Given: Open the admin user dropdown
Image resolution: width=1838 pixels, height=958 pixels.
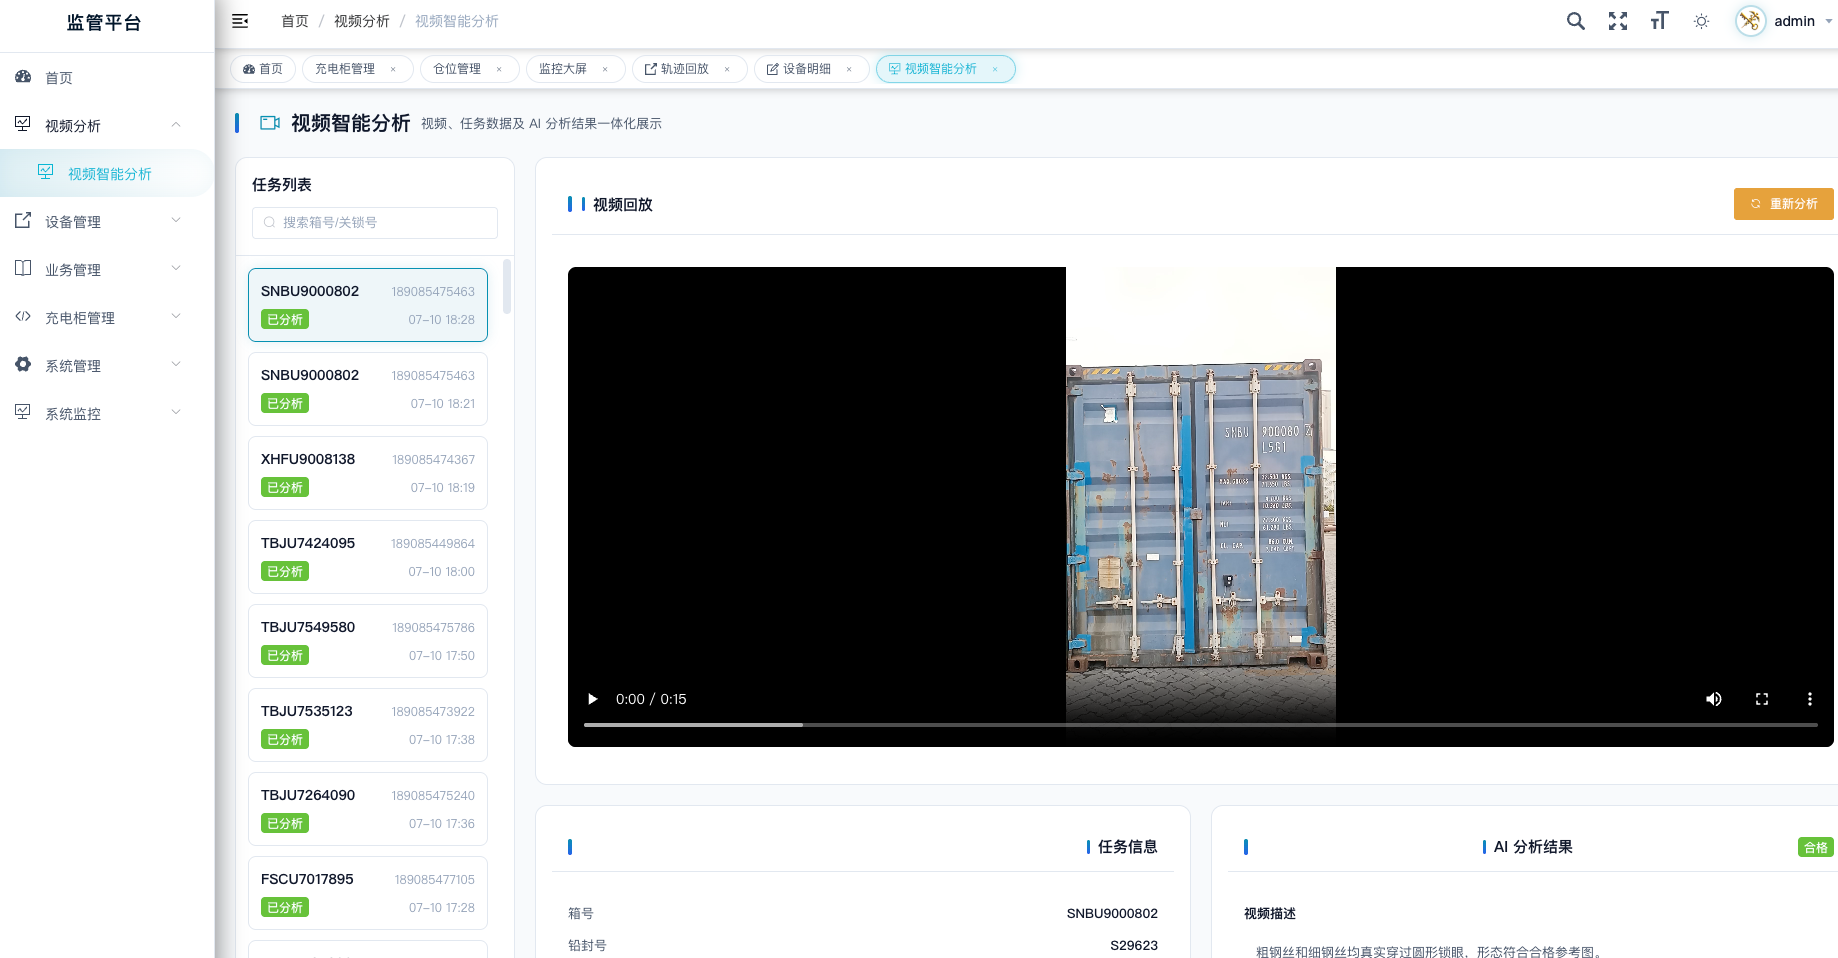Looking at the screenshot, I should 1785,21.
